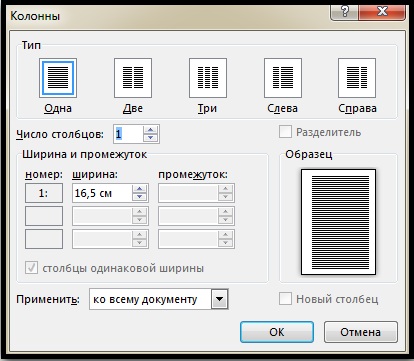
Task: Click the first row промежуток field
Action: [196, 193]
